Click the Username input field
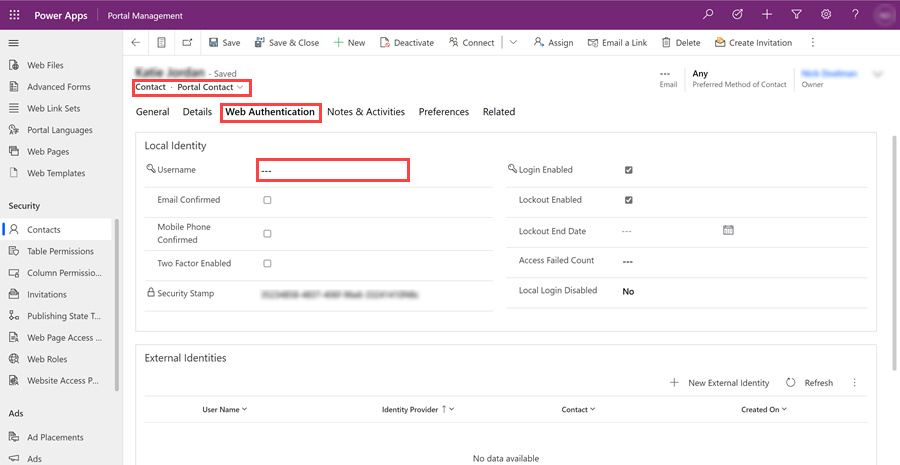This screenshot has width=900, height=465. [x=332, y=170]
